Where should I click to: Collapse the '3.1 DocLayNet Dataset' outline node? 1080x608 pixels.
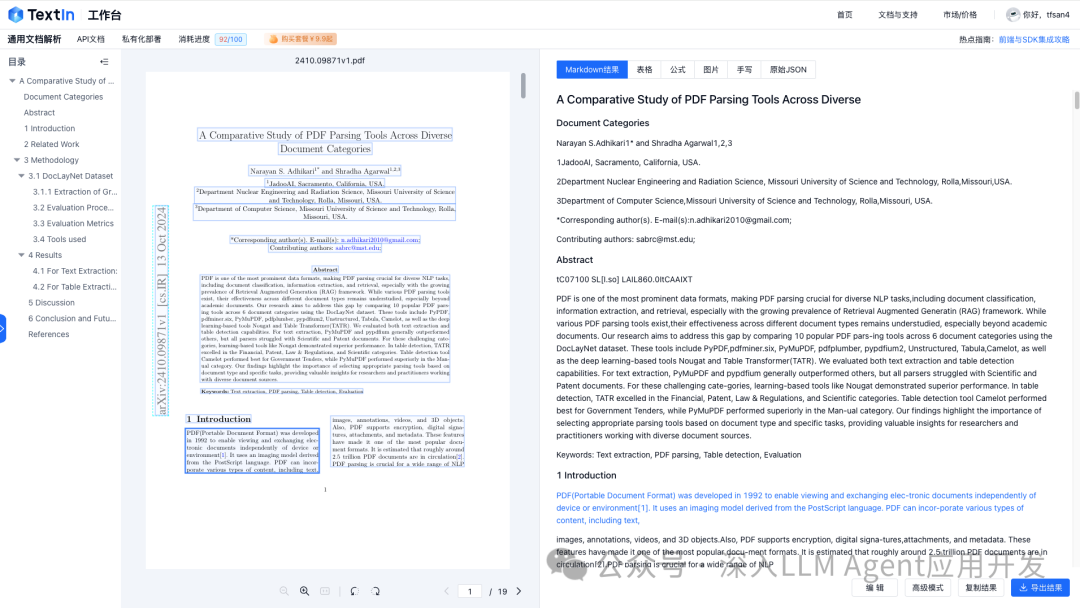coord(21,176)
